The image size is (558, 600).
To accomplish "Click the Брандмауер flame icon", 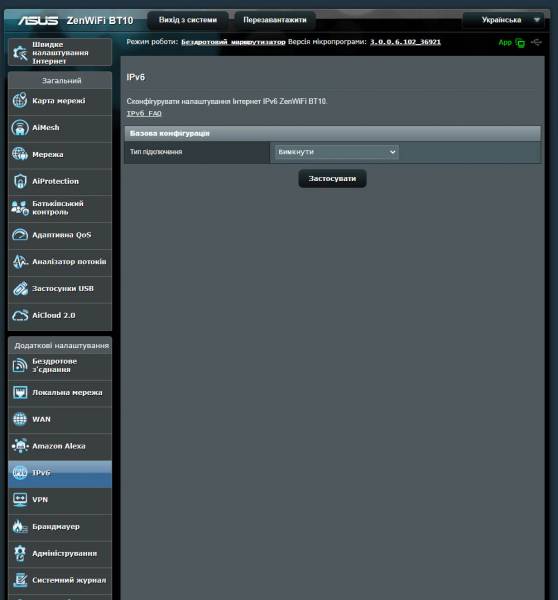I will [20, 527].
